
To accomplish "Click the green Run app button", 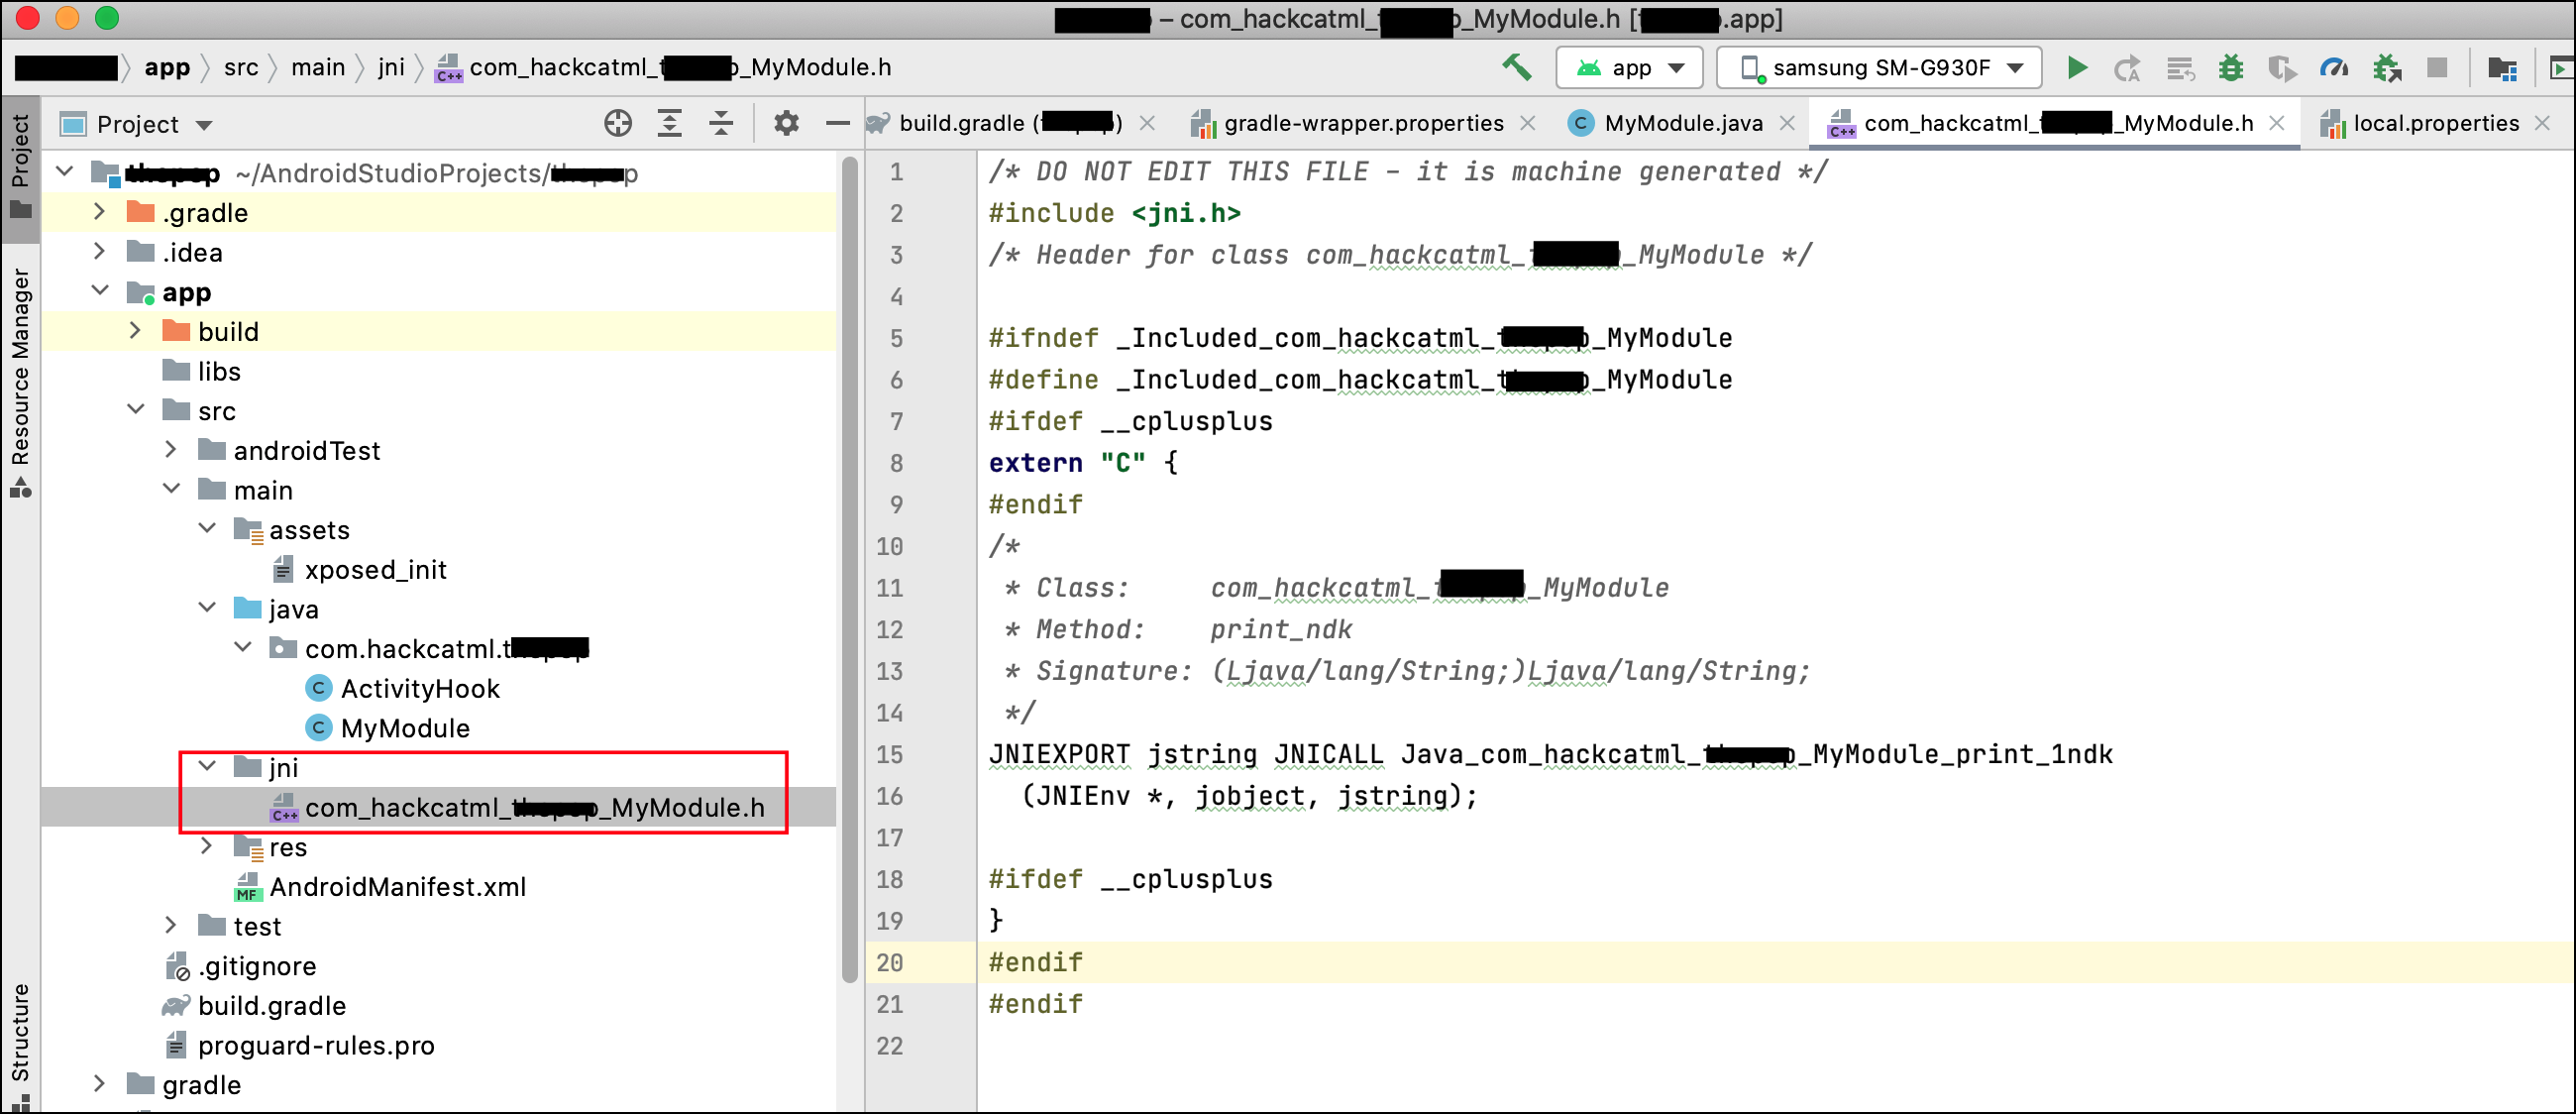I will (2077, 68).
